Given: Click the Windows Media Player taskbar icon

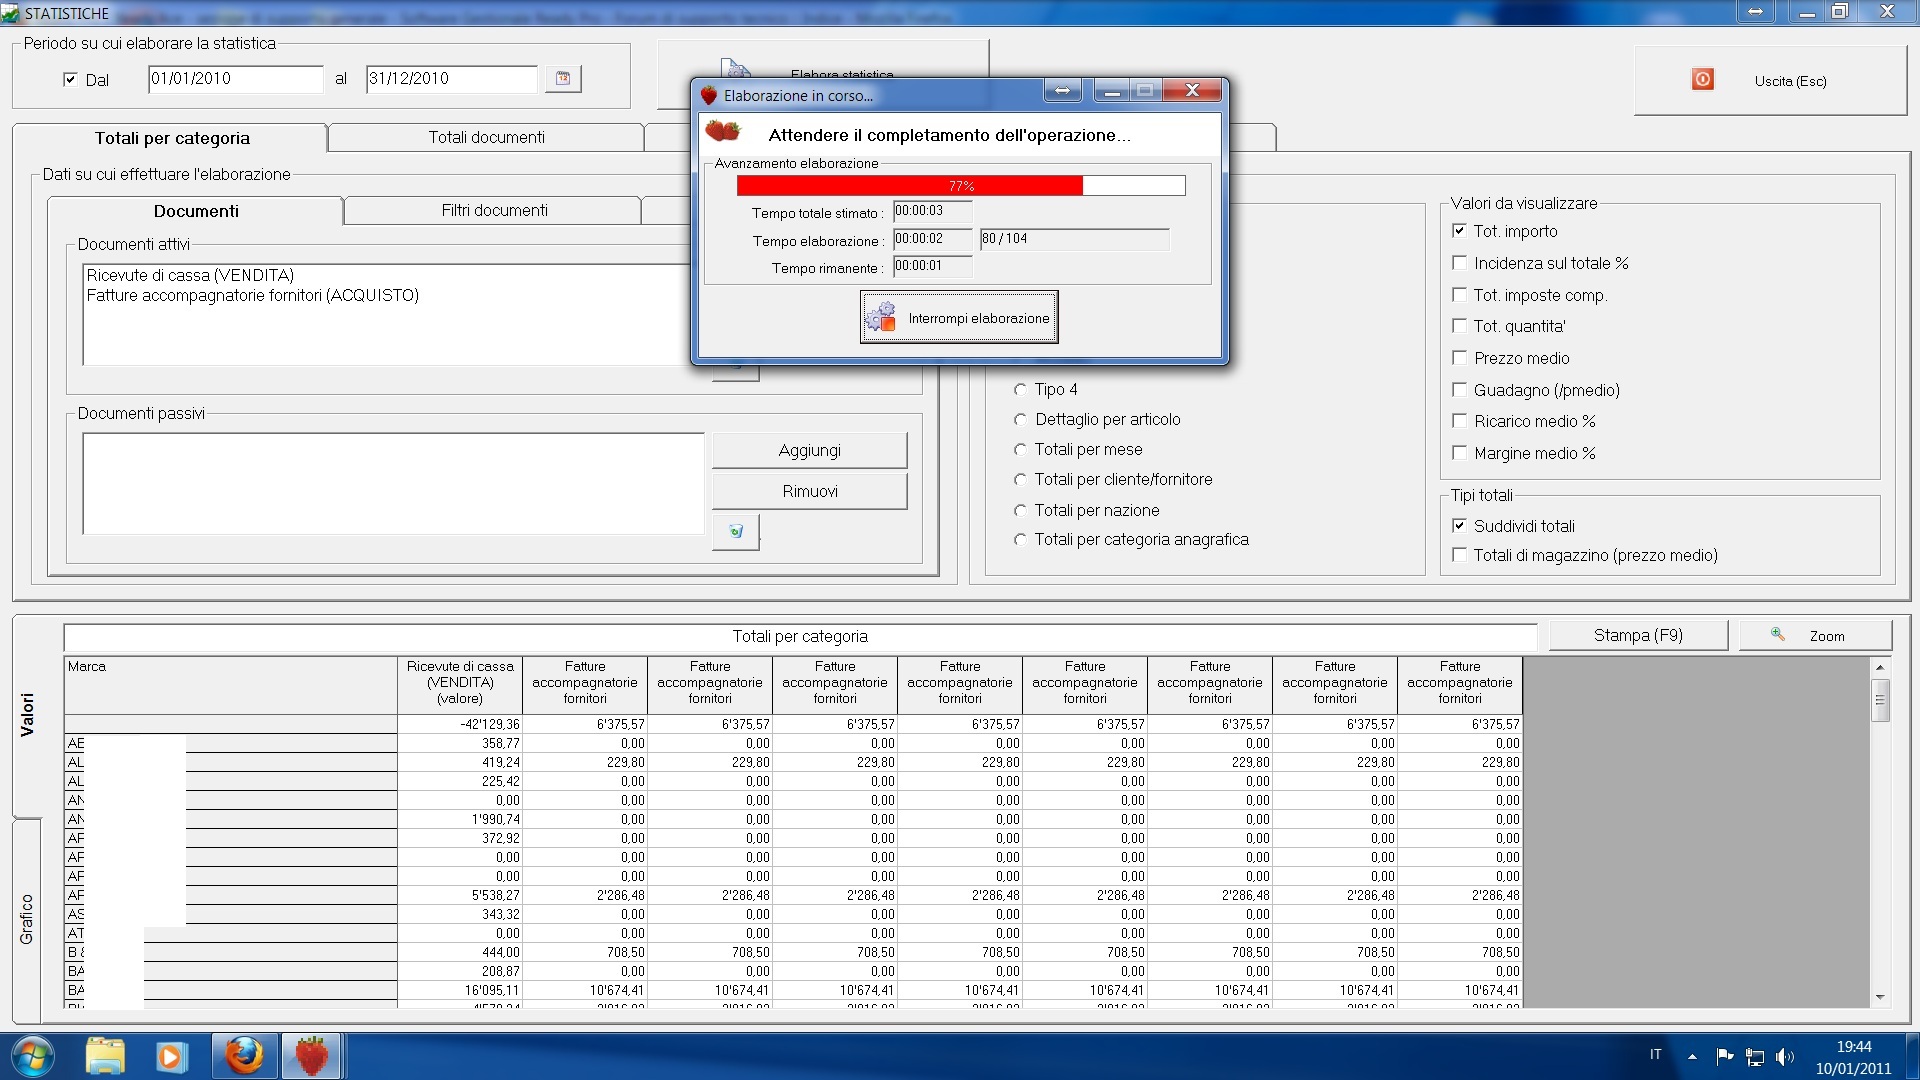Looking at the screenshot, I should coord(171,1056).
